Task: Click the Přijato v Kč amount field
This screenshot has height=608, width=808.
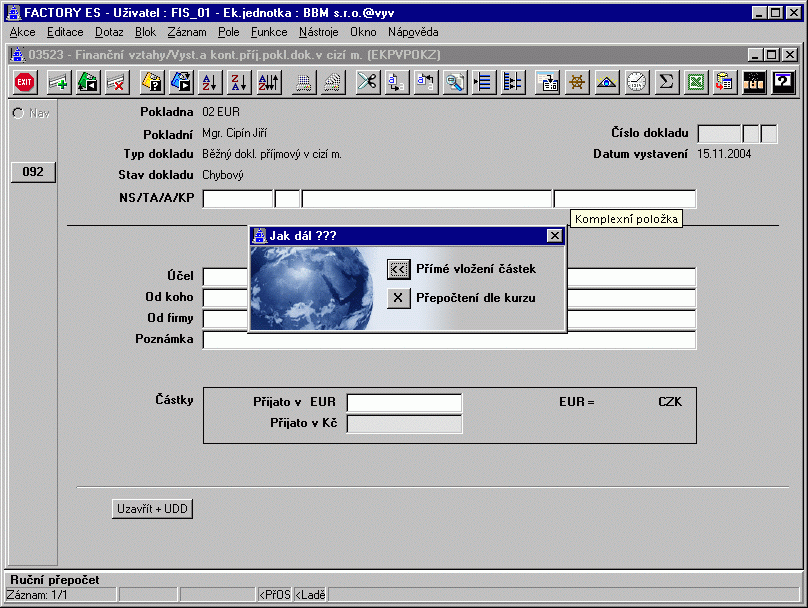Action: [x=405, y=424]
